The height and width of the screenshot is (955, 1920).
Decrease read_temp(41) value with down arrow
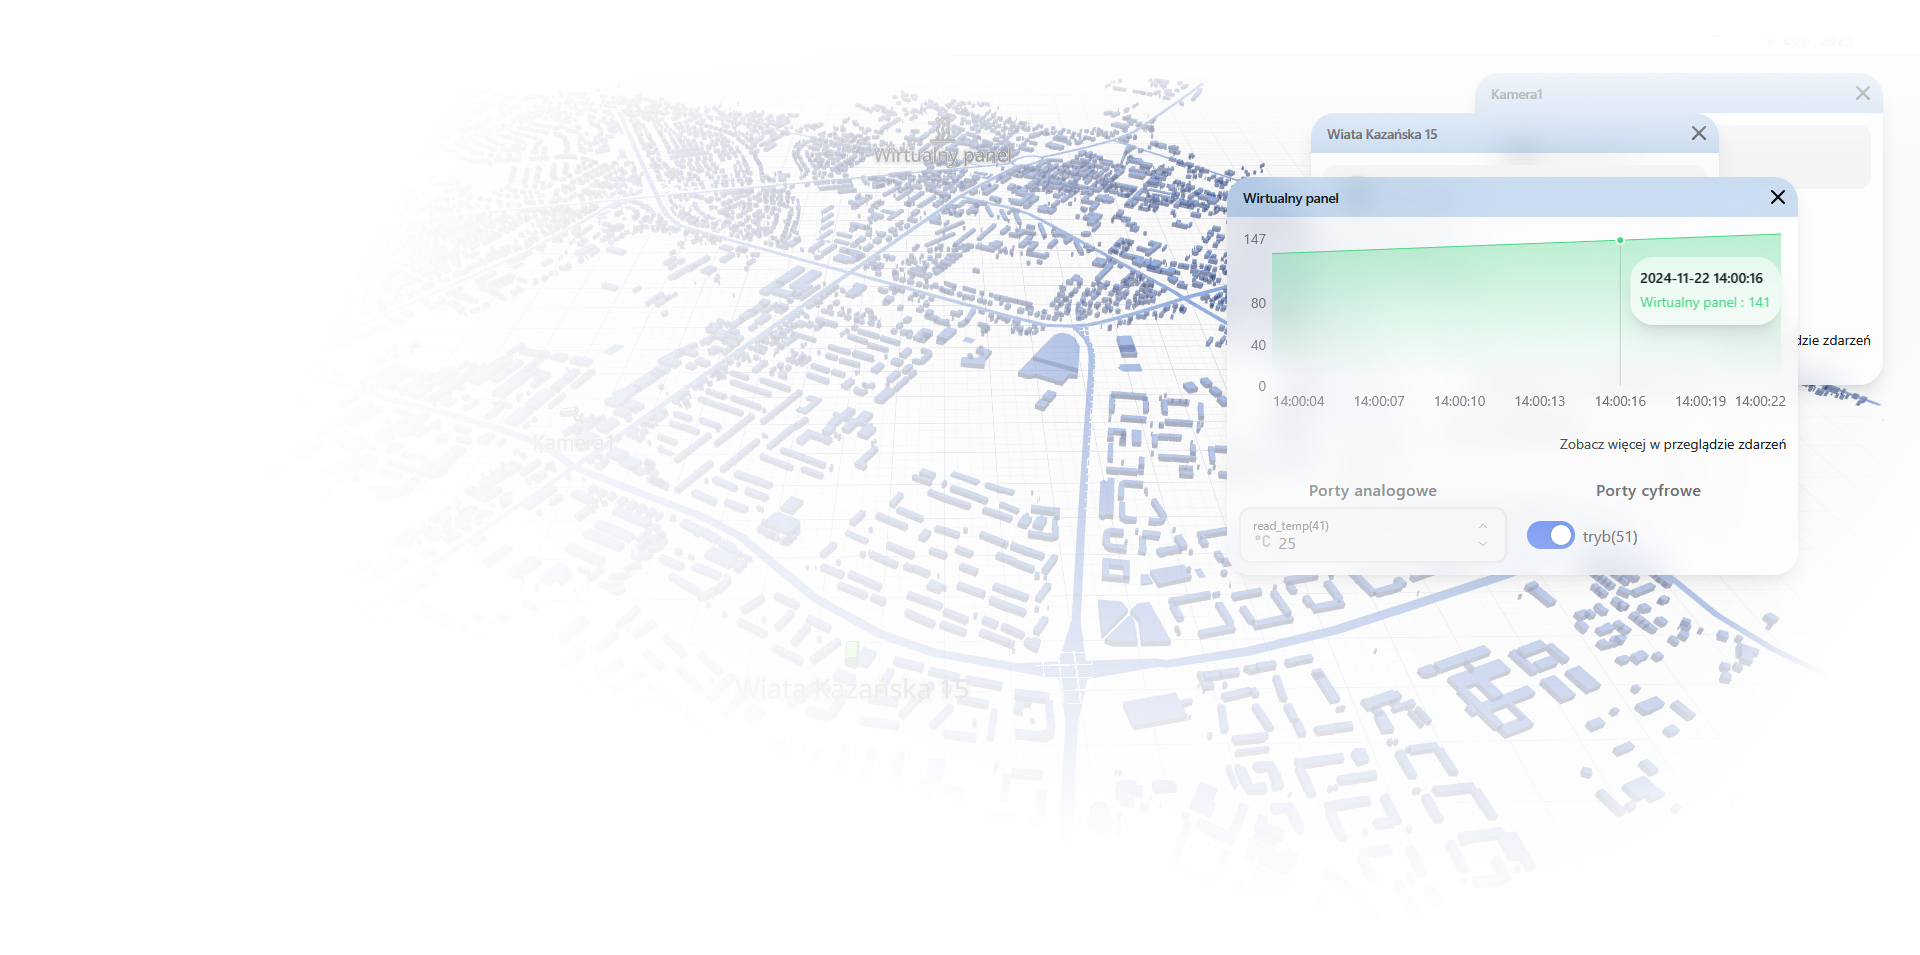(x=1483, y=544)
